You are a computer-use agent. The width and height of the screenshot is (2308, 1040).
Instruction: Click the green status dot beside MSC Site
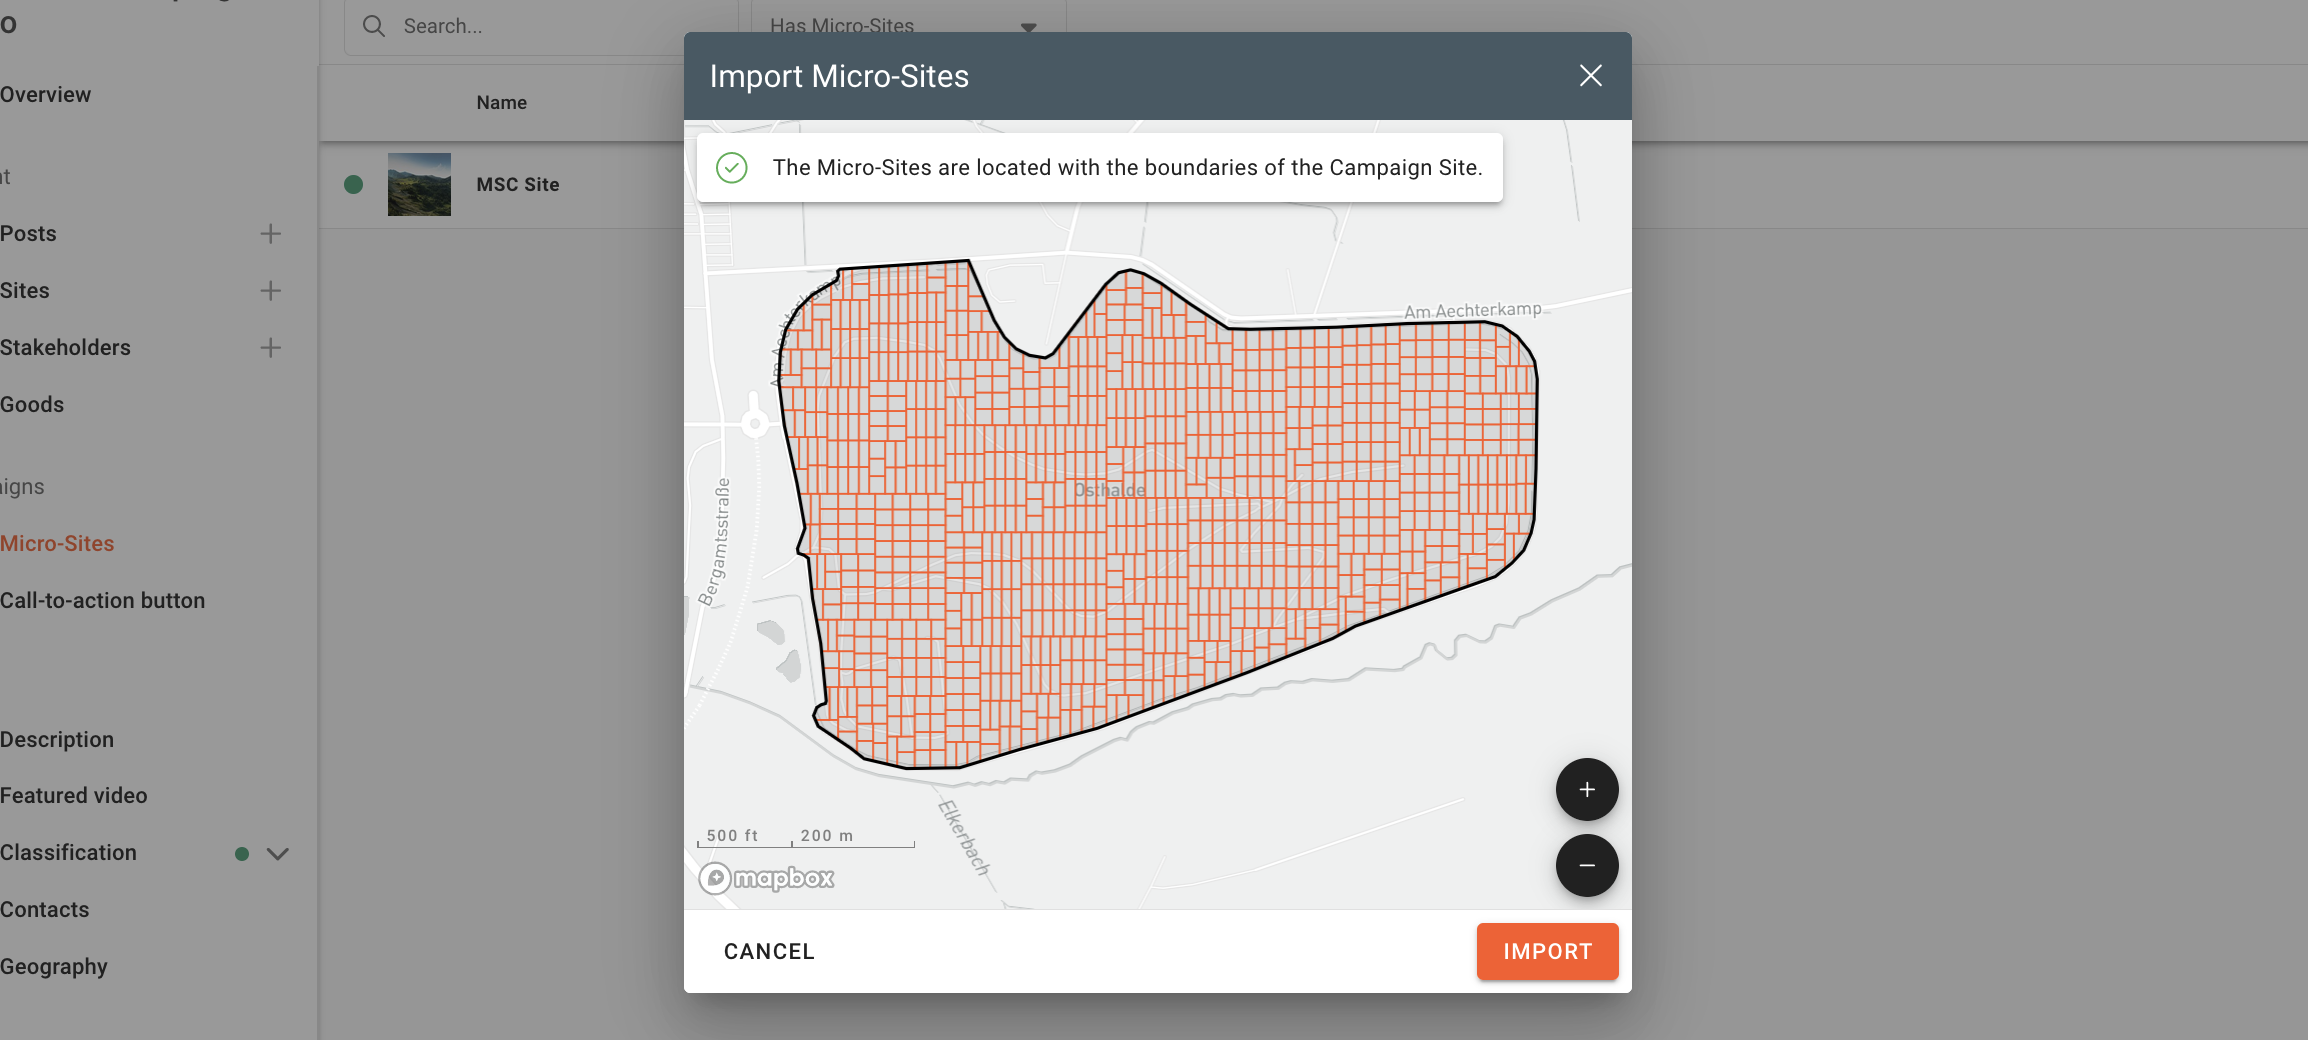click(x=353, y=185)
